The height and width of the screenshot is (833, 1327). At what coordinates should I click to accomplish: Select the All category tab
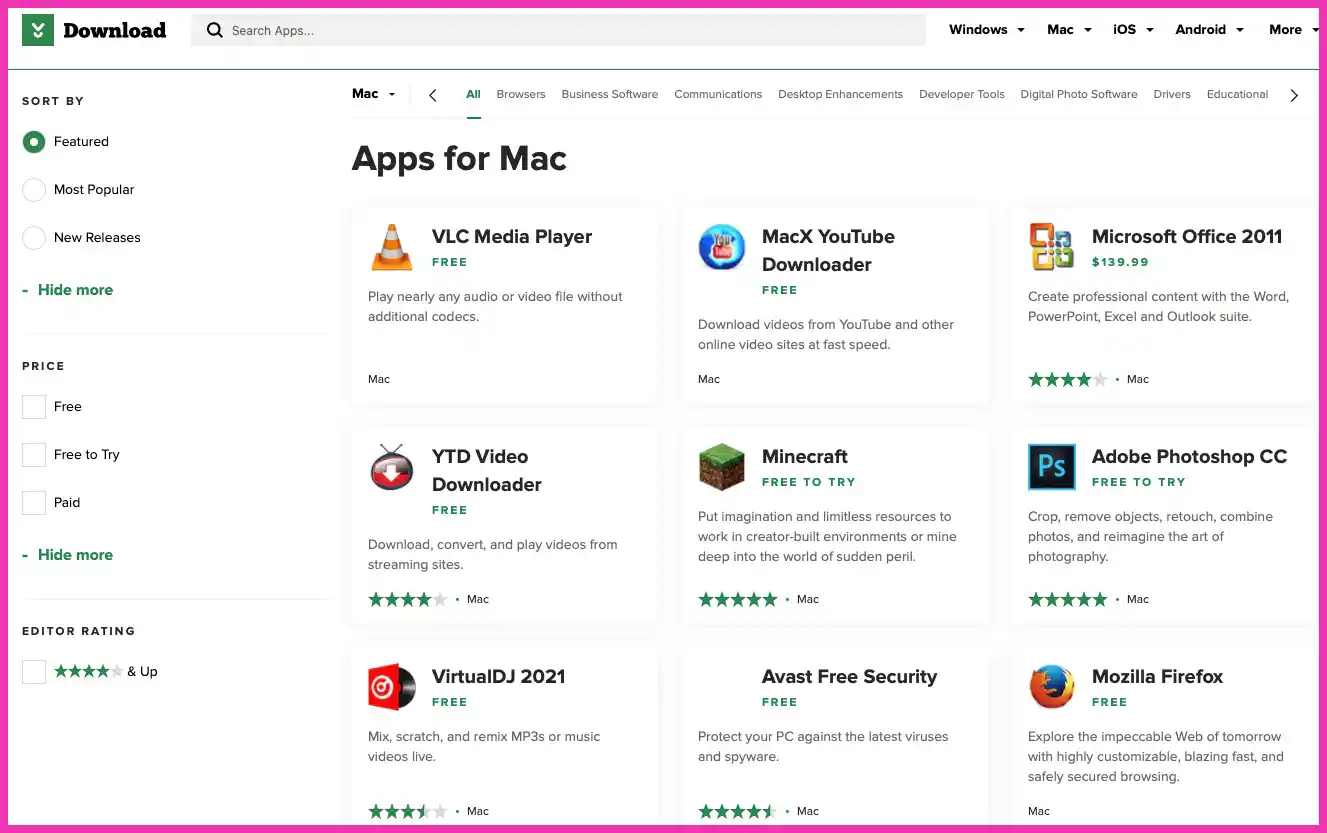pyautogui.click(x=473, y=94)
